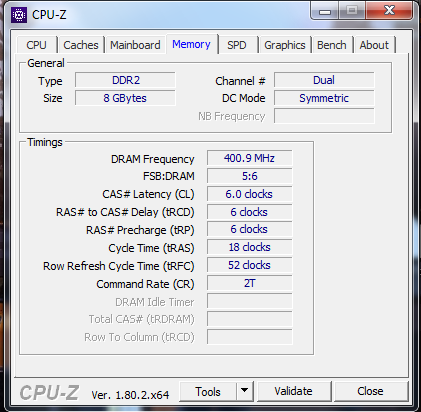
Task: Go to the SPD tab
Action: 237,45
